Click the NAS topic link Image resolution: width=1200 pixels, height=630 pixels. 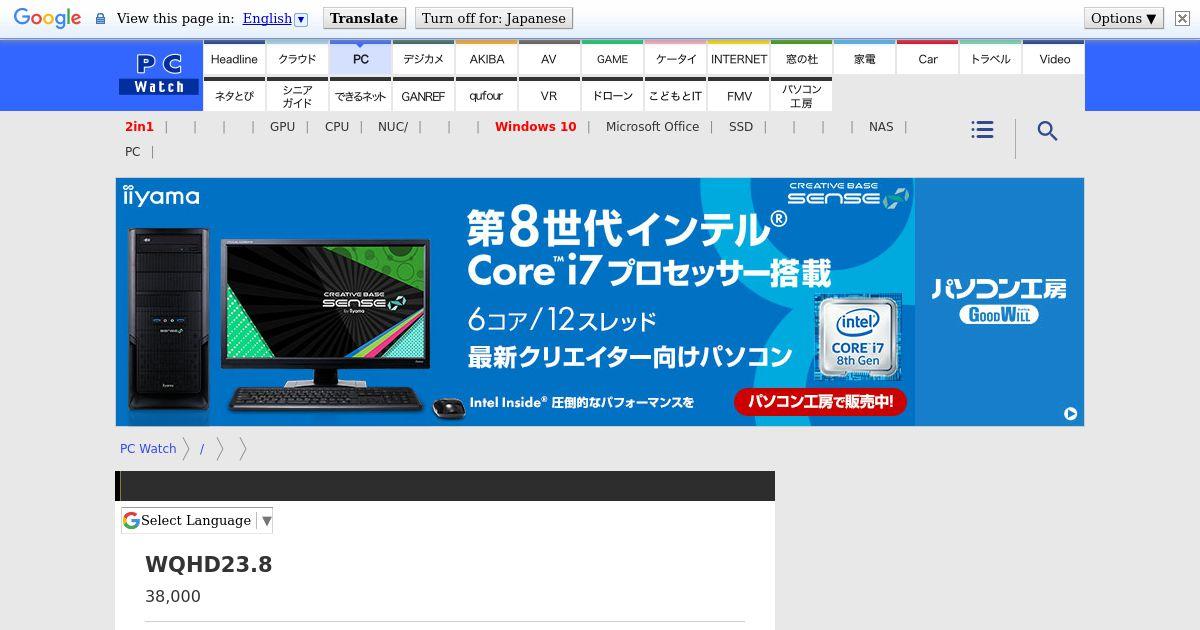click(881, 126)
